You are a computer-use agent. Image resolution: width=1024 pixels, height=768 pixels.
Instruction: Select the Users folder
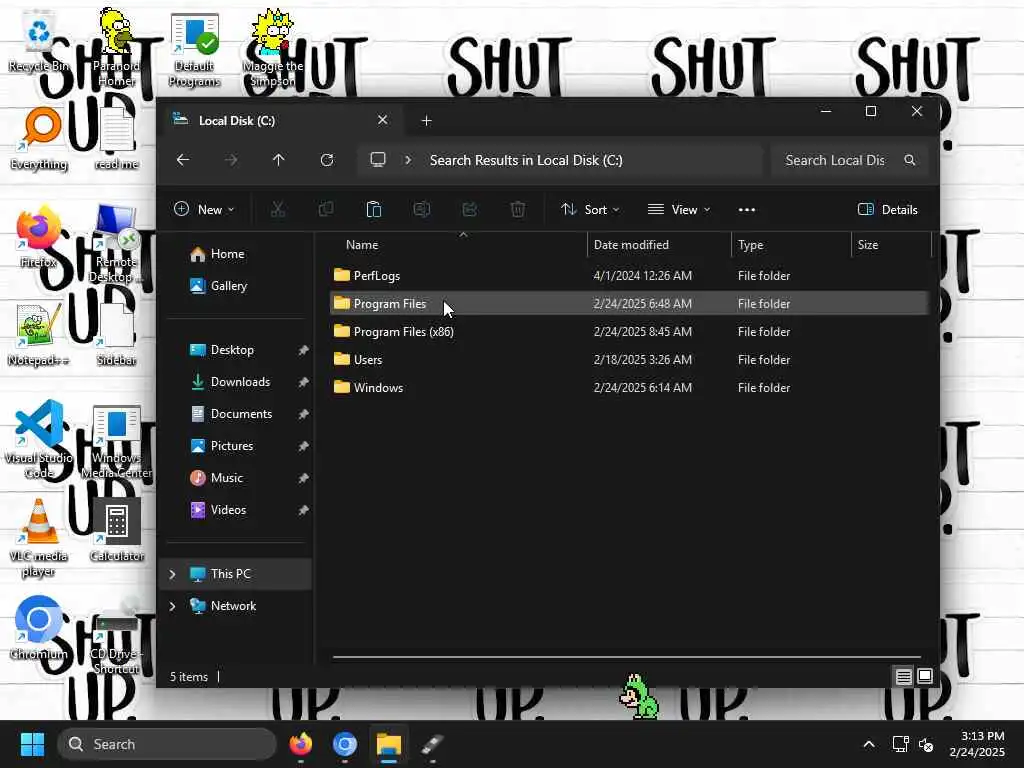point(630,360)
